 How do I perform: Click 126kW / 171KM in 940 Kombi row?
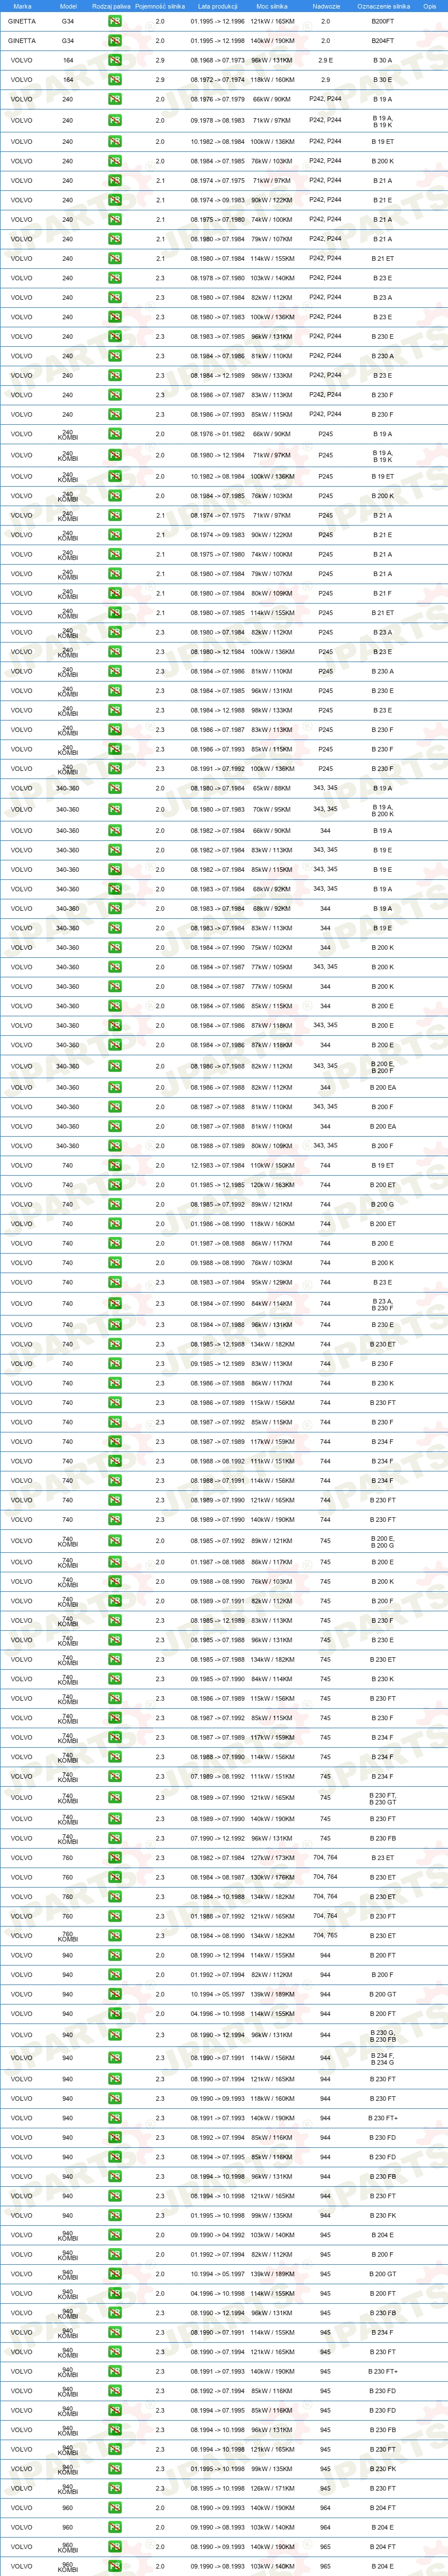point(272,2489)
